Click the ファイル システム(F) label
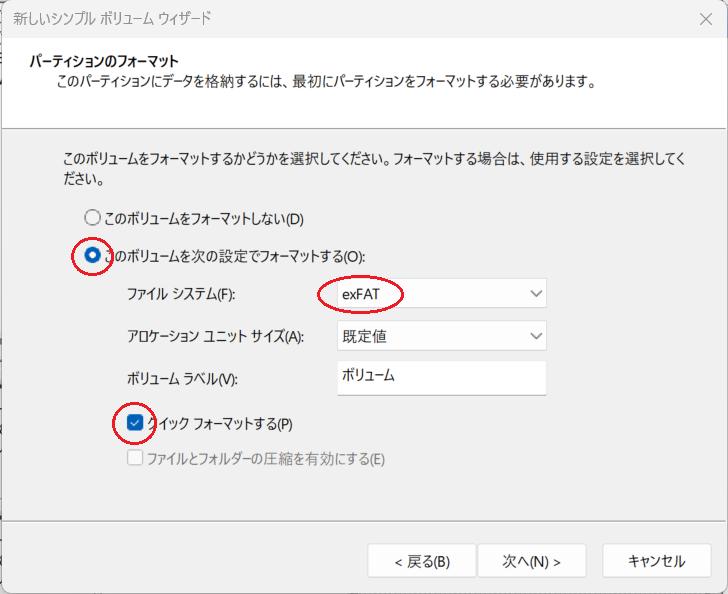The image size is (728, 594). pyautogui.click(x=181, y=294)
